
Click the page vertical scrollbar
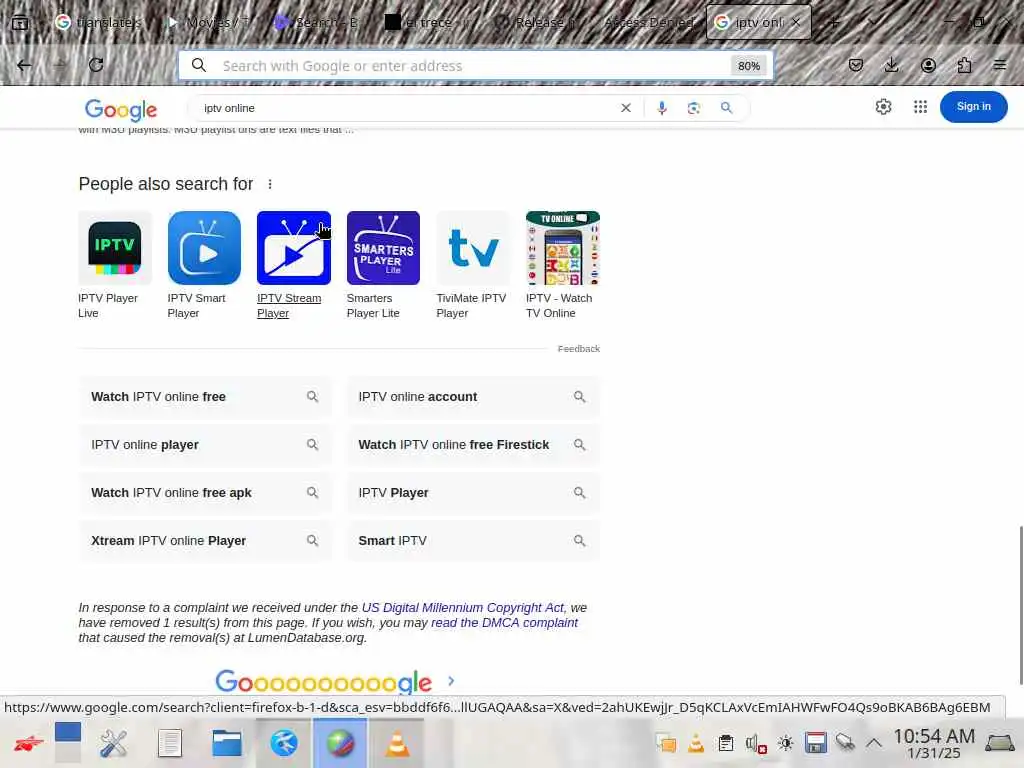click(x=1019, y=604)
